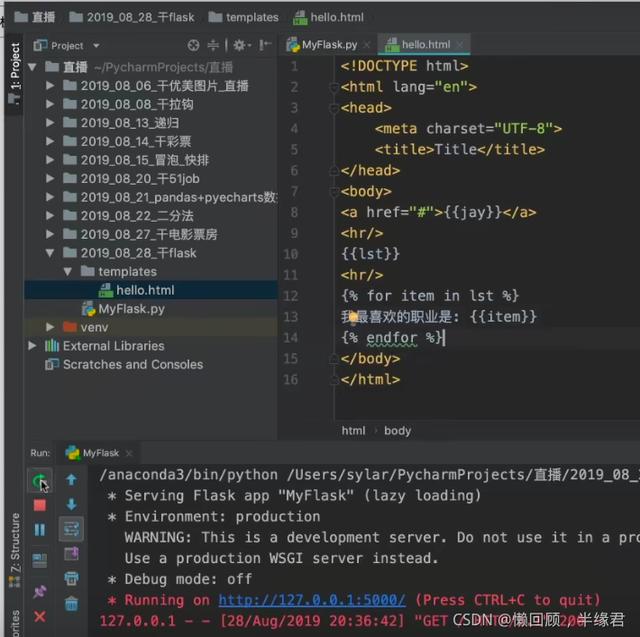This screenshot has height=637, width=640.
Task: Jump down the stack trace with down arrow
Action: coord(71,505)
